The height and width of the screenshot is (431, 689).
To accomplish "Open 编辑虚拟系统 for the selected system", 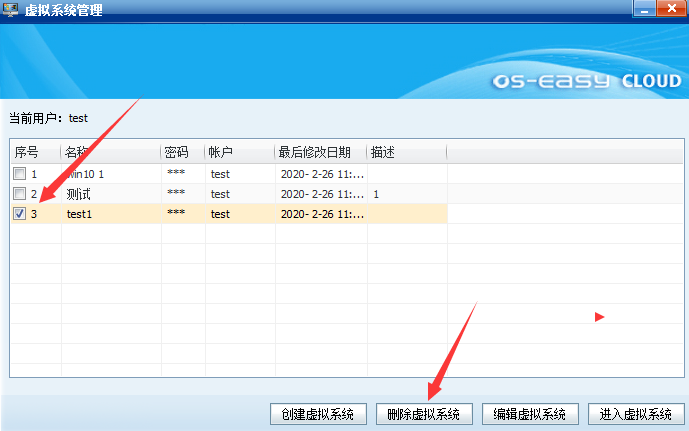I will coord(530,414).
